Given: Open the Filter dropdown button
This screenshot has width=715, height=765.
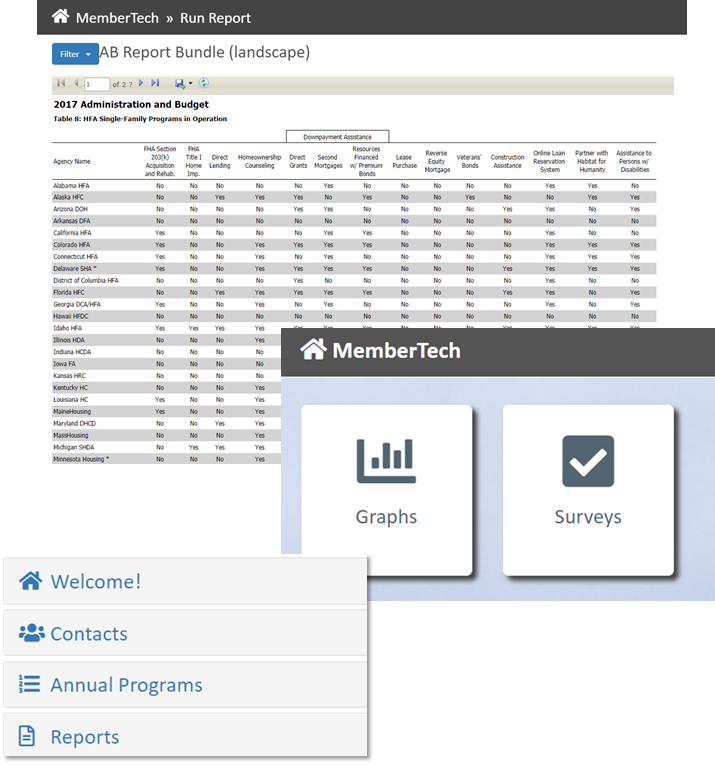Looking at the screenshot, I should [x=75, y=54].
